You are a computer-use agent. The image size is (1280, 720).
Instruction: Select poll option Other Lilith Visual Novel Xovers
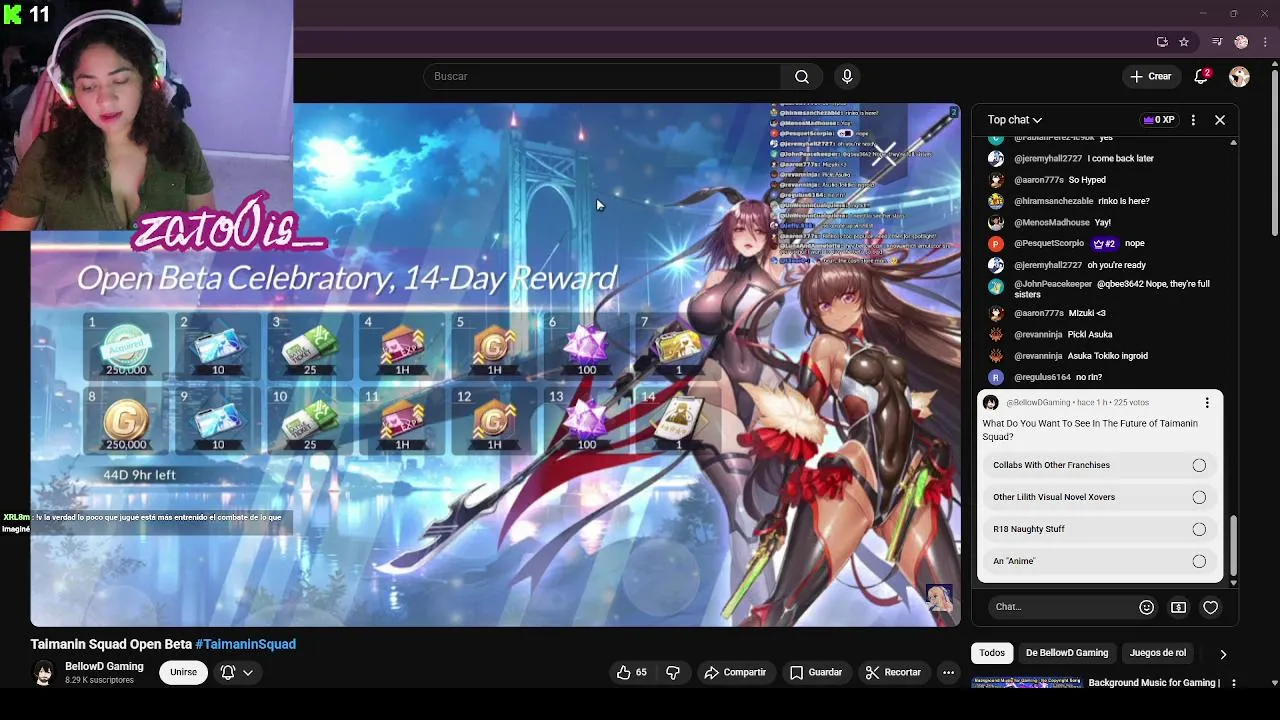[1100, 497]
